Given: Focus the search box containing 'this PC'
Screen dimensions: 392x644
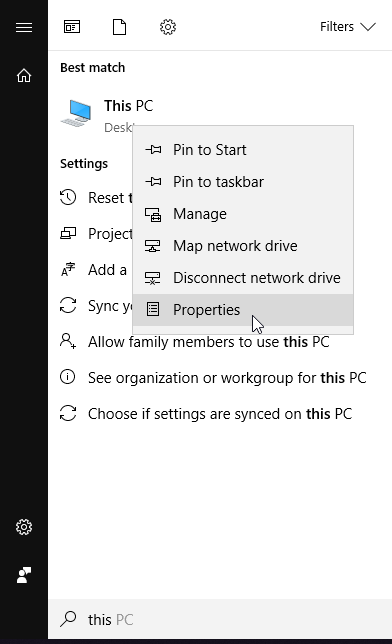Looking at the screenshot, I should pos(220,619).
